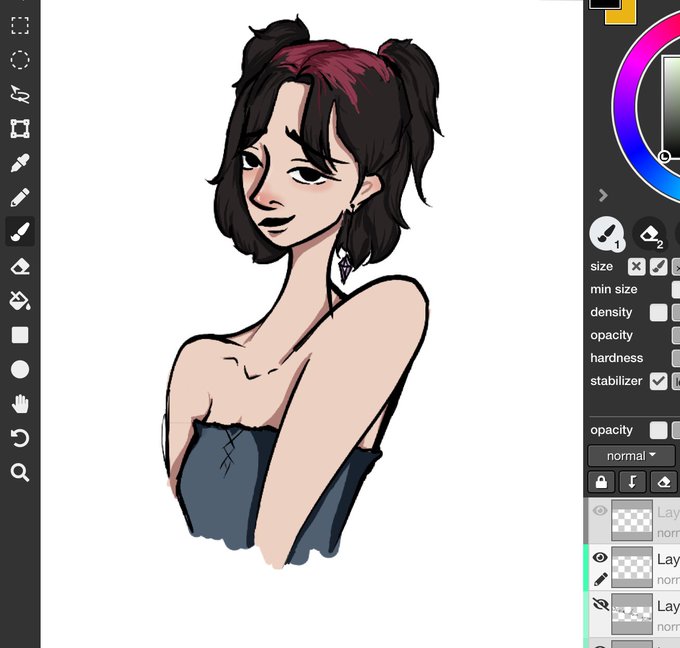
Task: Select the filled ellipse shape tool
Action: (20, 370)
